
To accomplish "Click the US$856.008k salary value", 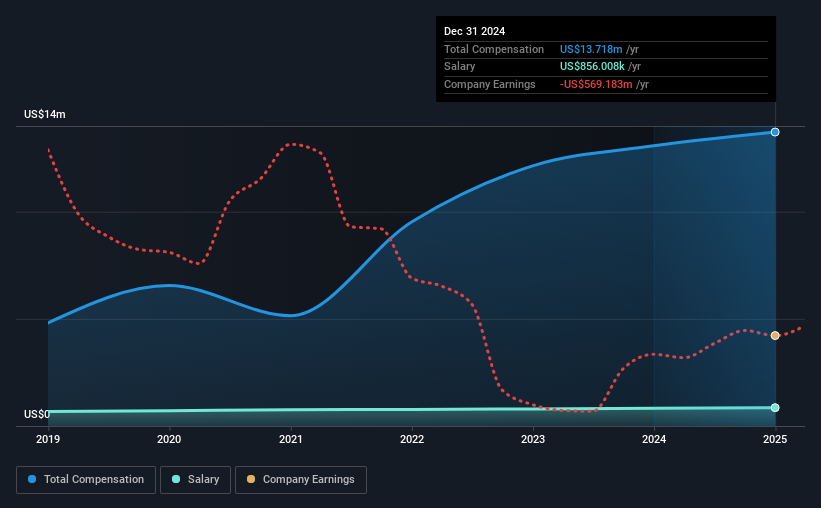I will [x=592, y=67].
